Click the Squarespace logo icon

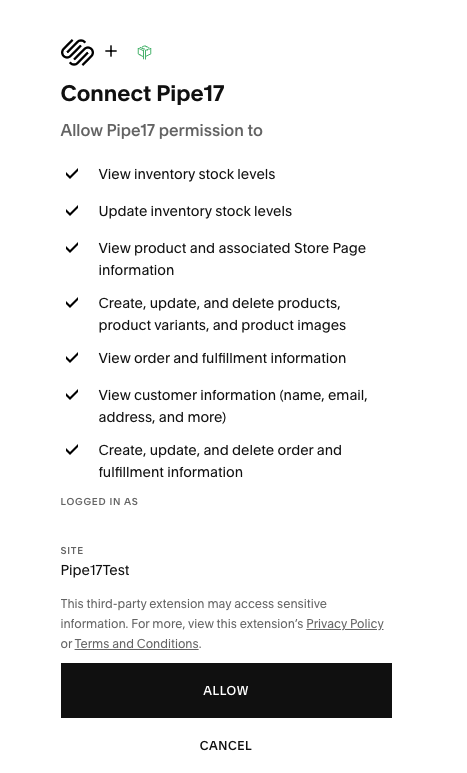click(77, 52)
